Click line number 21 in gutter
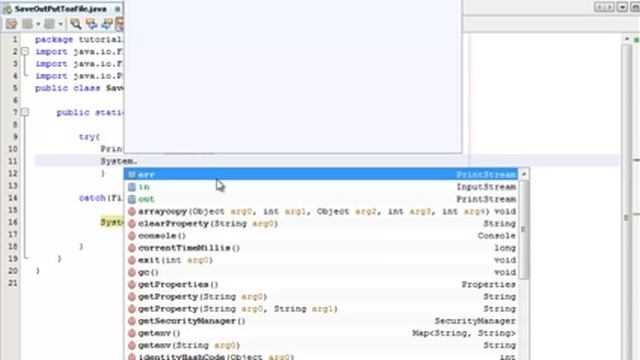This screenshot has height=360, width=640. coord(13,283)
